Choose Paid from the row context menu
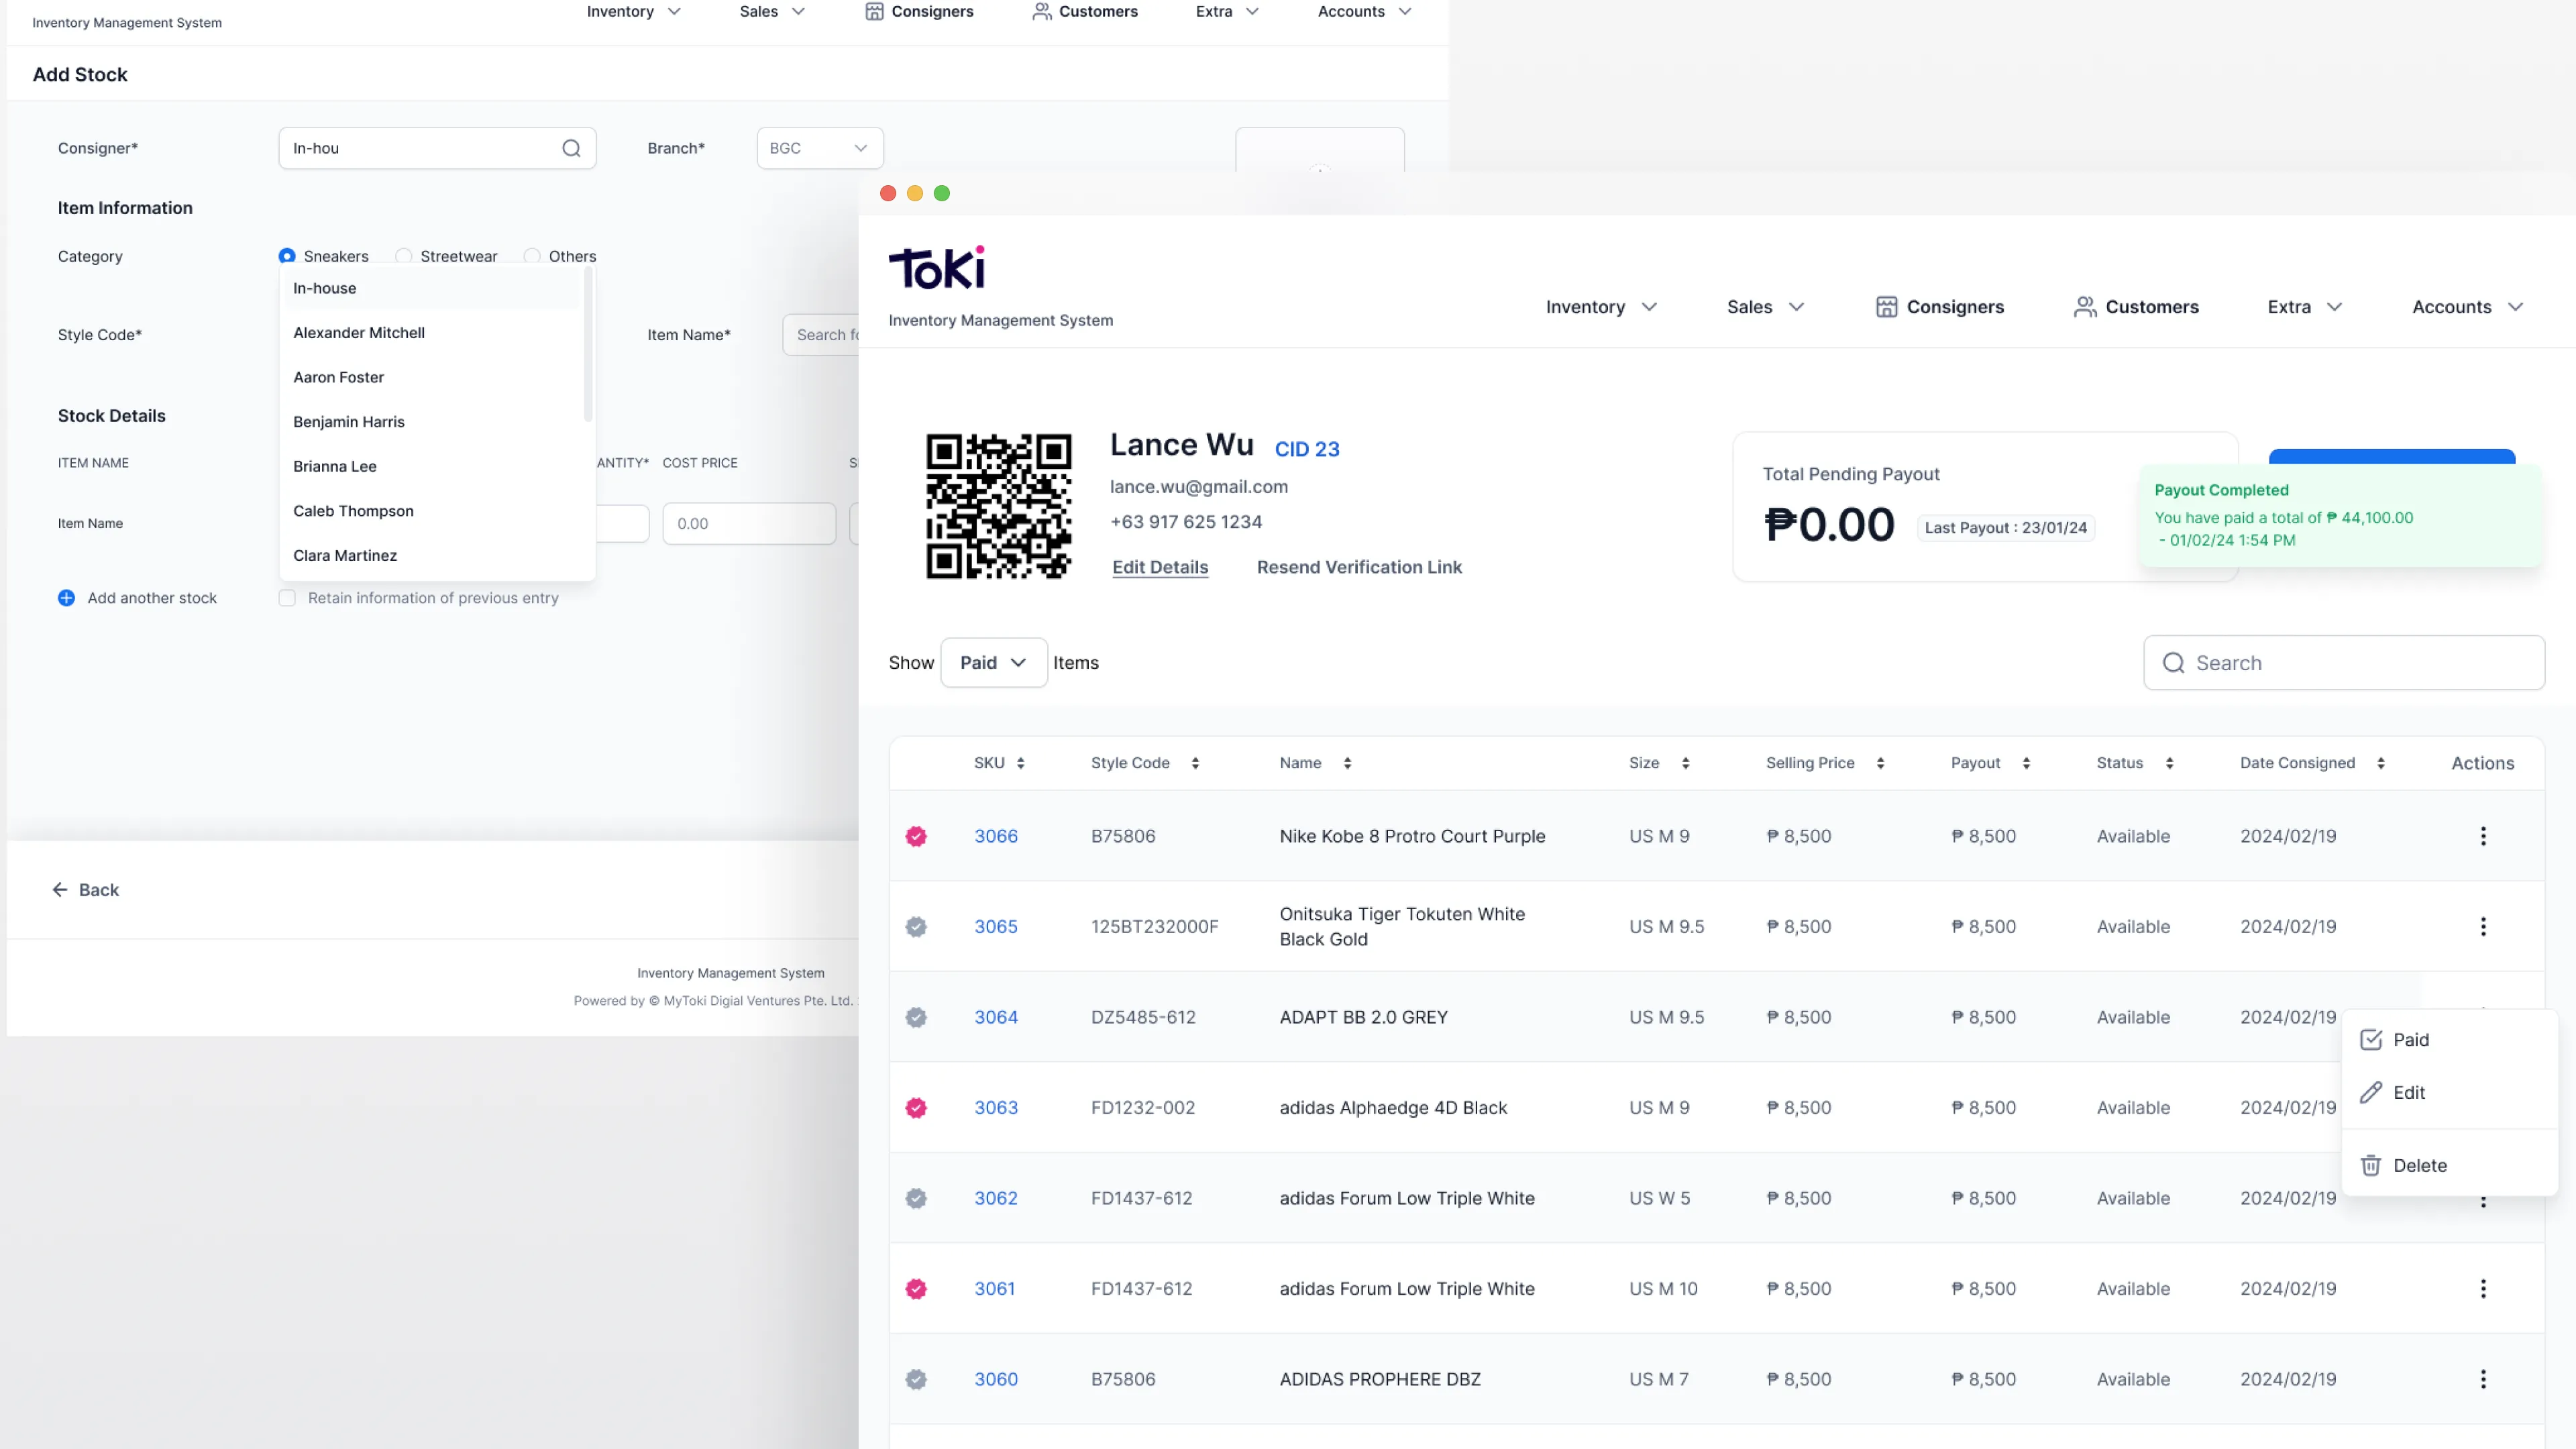Screen dimensions: 2576x1449 coord(2410,1040)
